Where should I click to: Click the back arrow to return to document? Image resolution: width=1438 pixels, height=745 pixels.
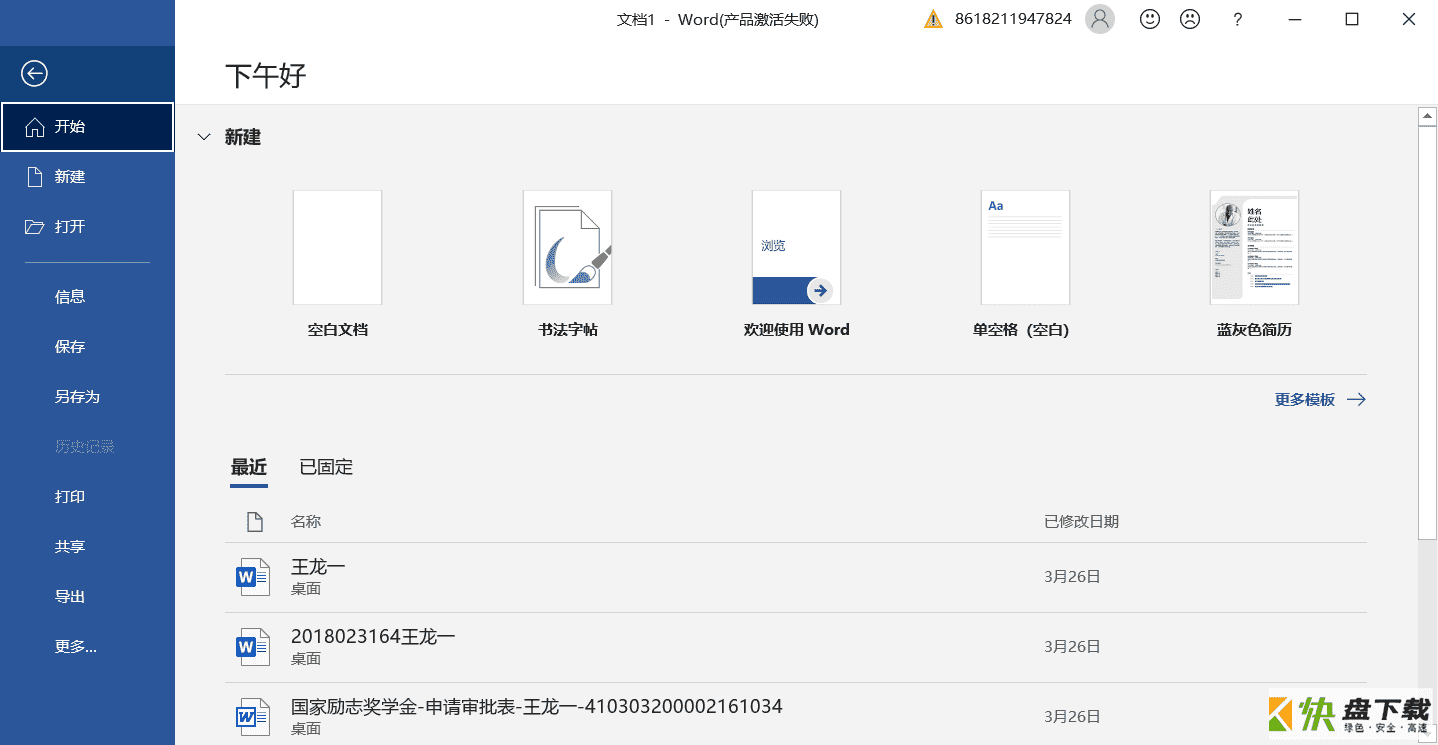coord(35,73)
